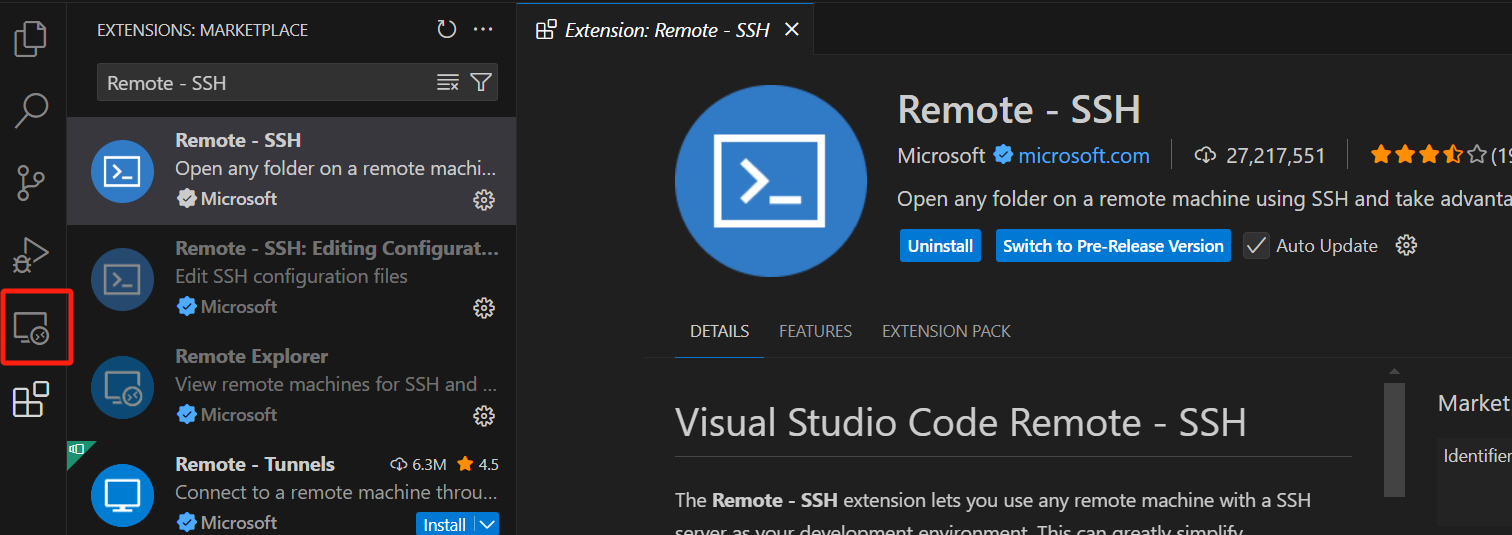
Task: Click Remote - SSH list item terminal icon
Action: point(122,171)
